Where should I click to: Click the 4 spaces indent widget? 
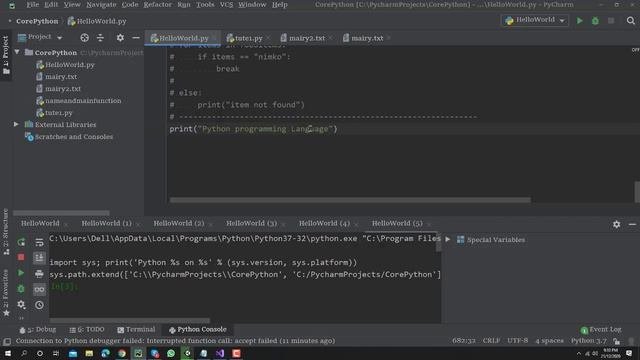(549, 340)
